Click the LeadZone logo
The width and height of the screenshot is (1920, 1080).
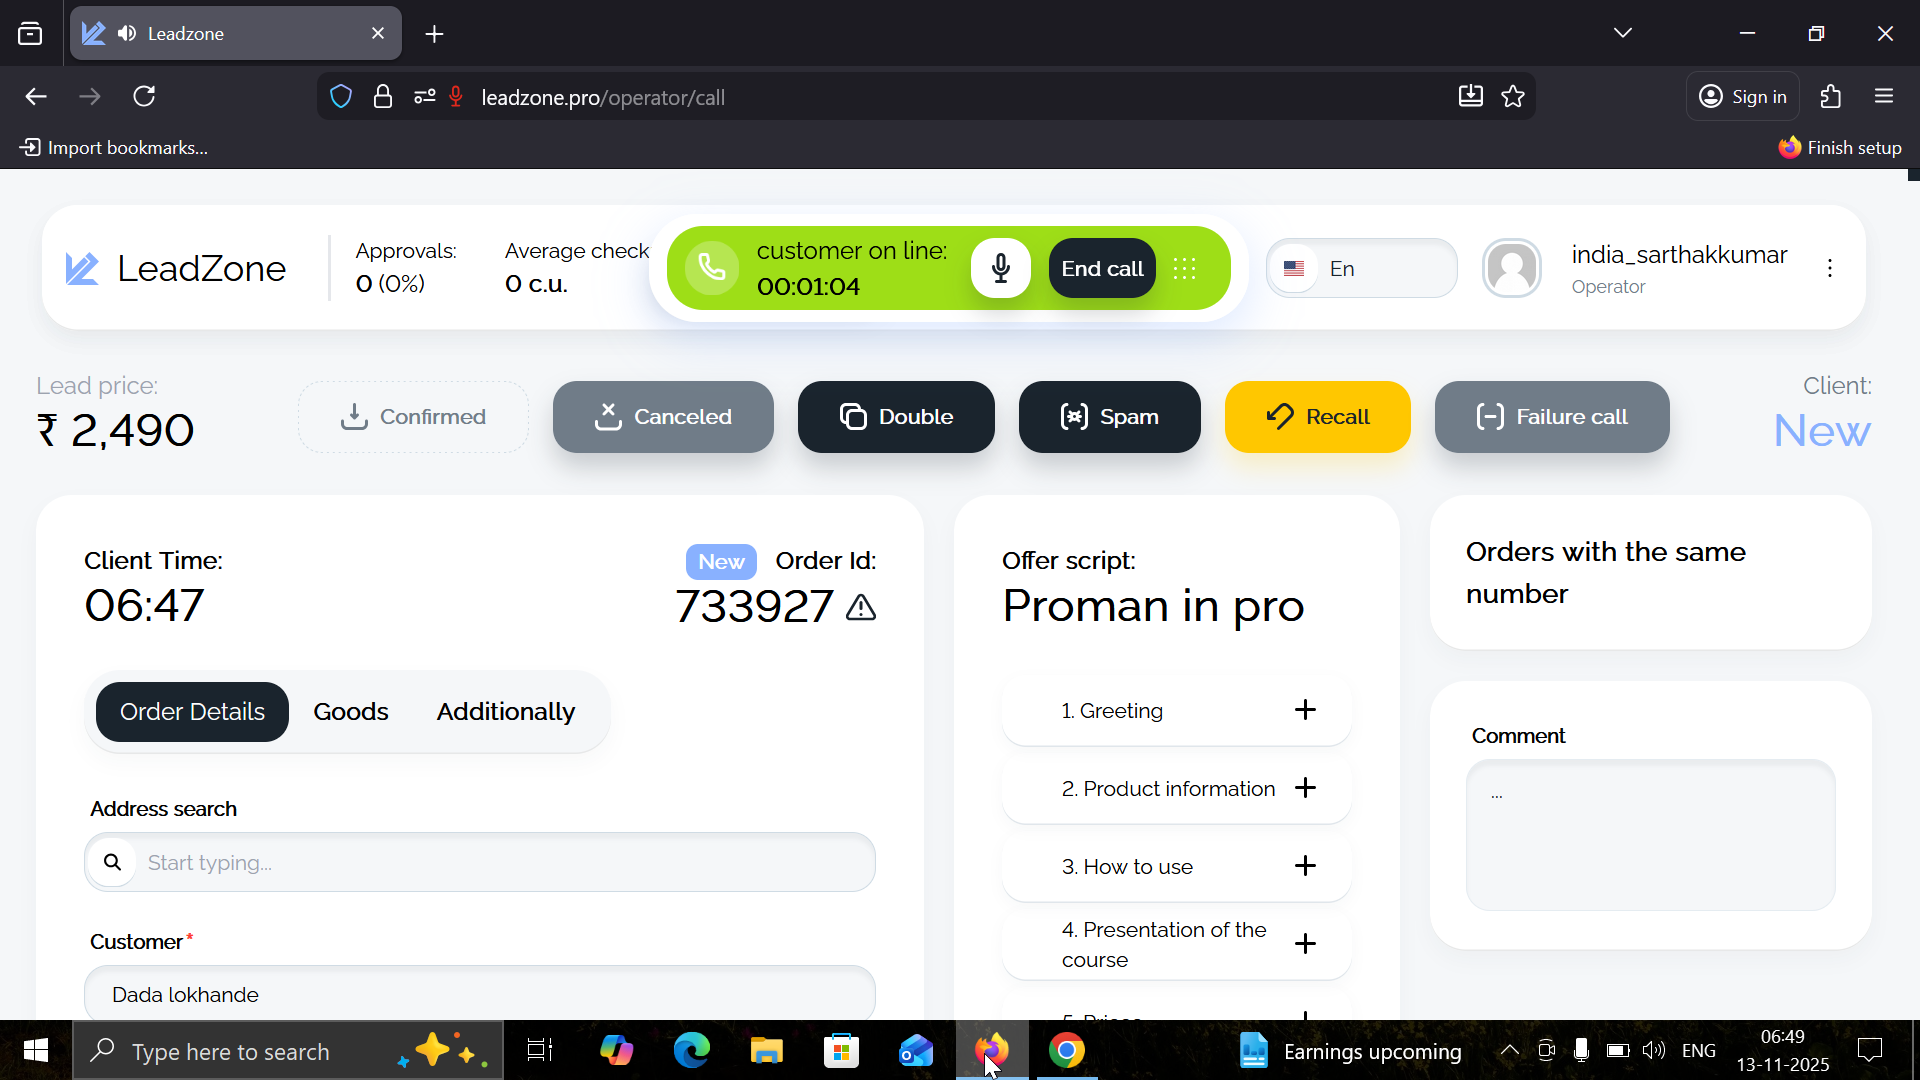tap(176, 268)
